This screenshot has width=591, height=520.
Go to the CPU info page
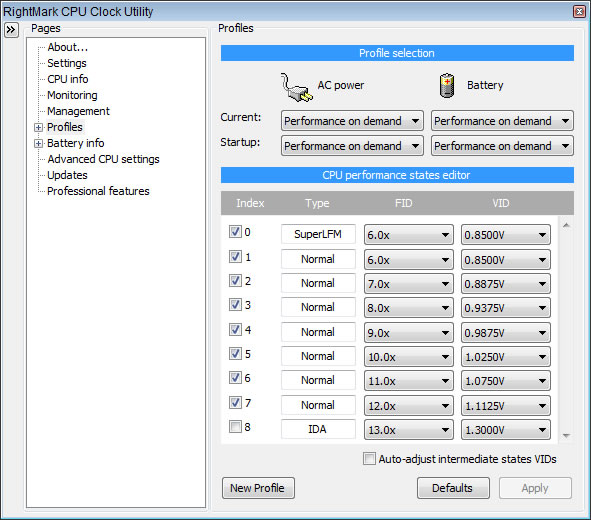[x=67, y=79]
